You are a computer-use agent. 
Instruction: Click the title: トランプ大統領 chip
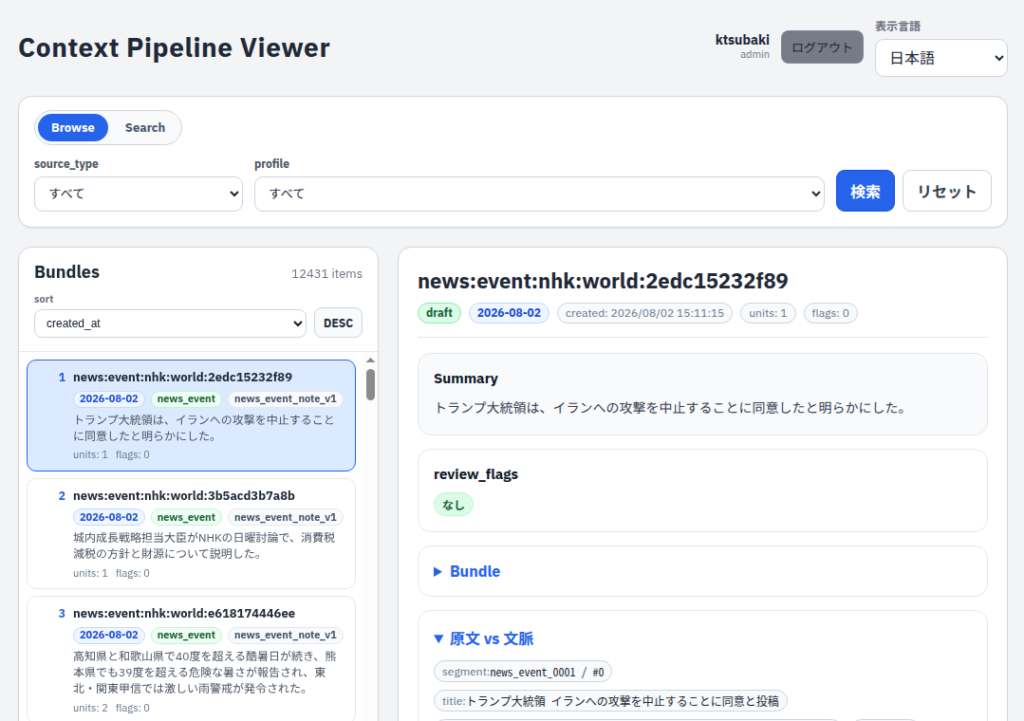[x=611, y=701]
